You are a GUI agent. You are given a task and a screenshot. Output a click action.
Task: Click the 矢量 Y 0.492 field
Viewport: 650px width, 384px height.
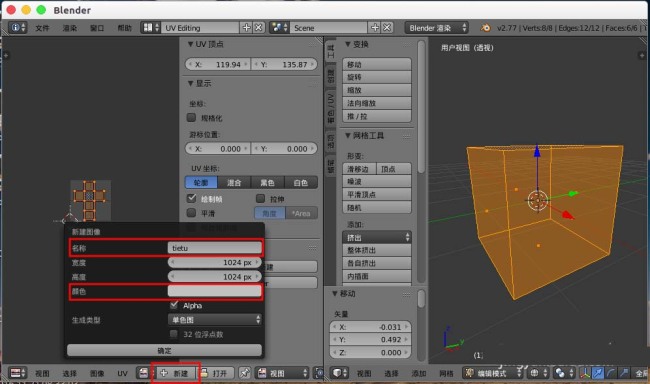pyautogui.click(x=370, y=339)
